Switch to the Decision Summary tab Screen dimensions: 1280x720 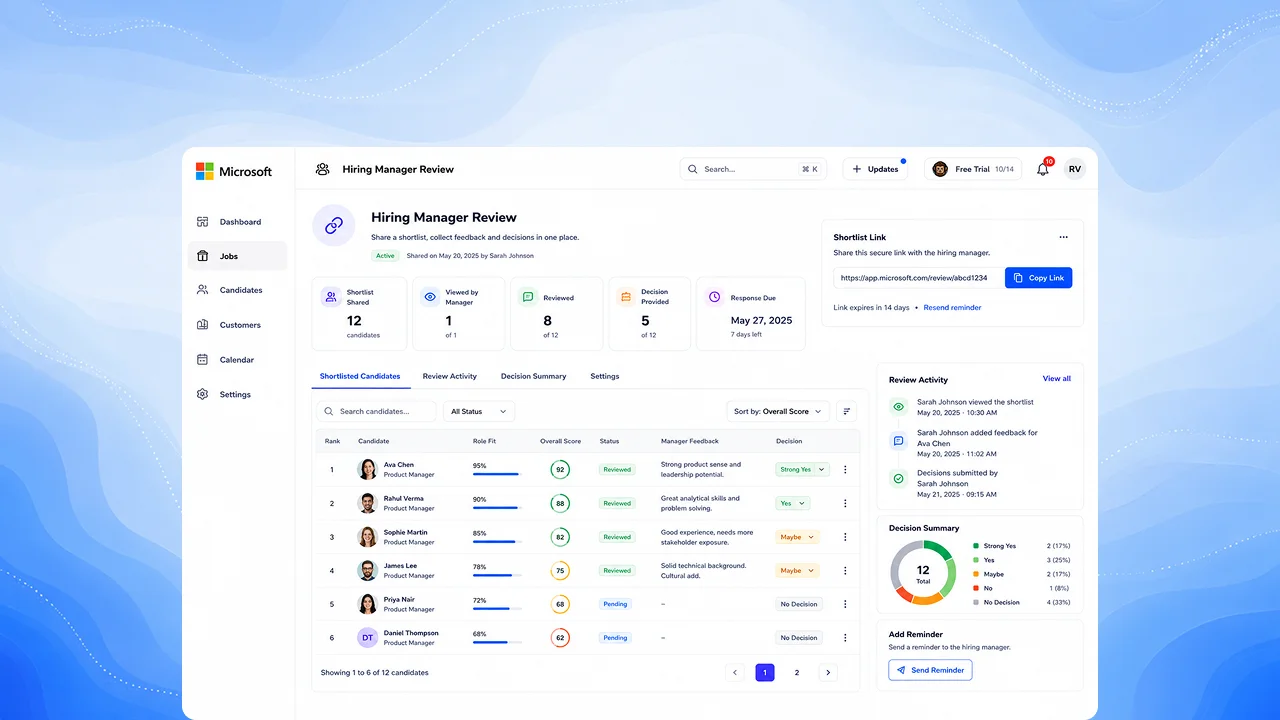(x=534, y=376)
